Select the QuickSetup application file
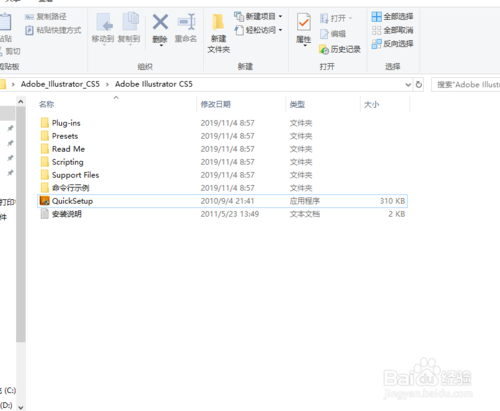 coord(222,201)
